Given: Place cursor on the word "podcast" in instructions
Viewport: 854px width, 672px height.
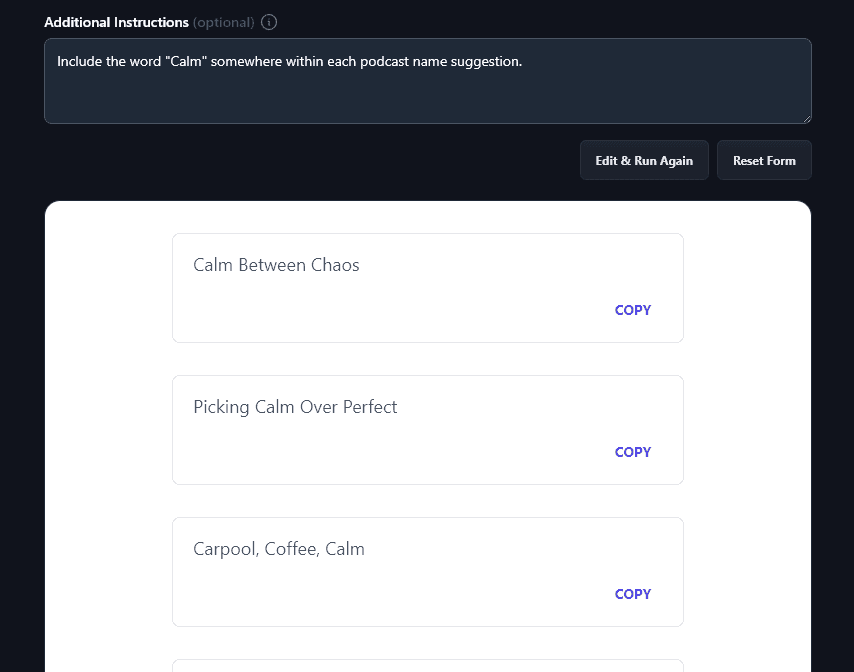Looking at the screenshot, I should pos(375,62).
